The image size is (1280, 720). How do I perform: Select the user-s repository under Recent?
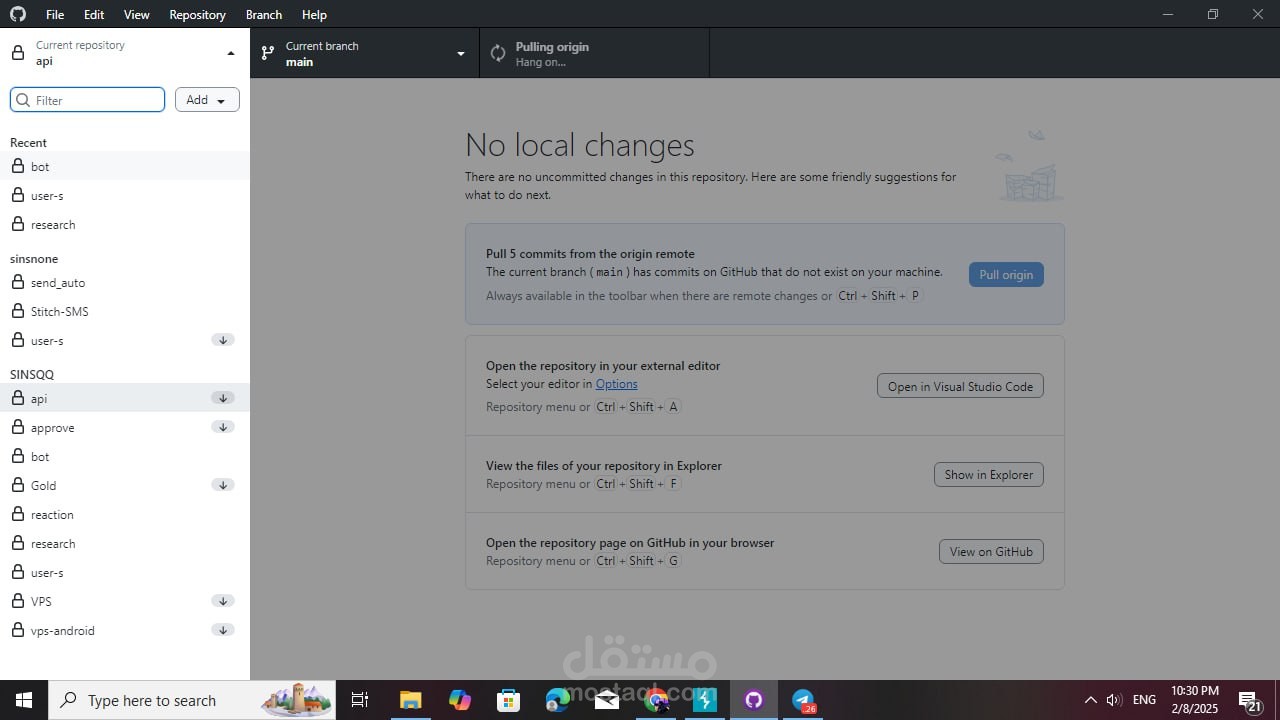coord(125,196)
